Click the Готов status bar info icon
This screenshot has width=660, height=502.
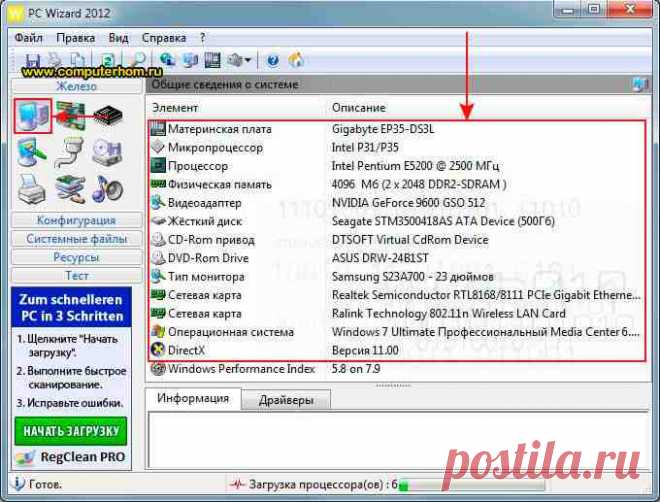point(18,483)
